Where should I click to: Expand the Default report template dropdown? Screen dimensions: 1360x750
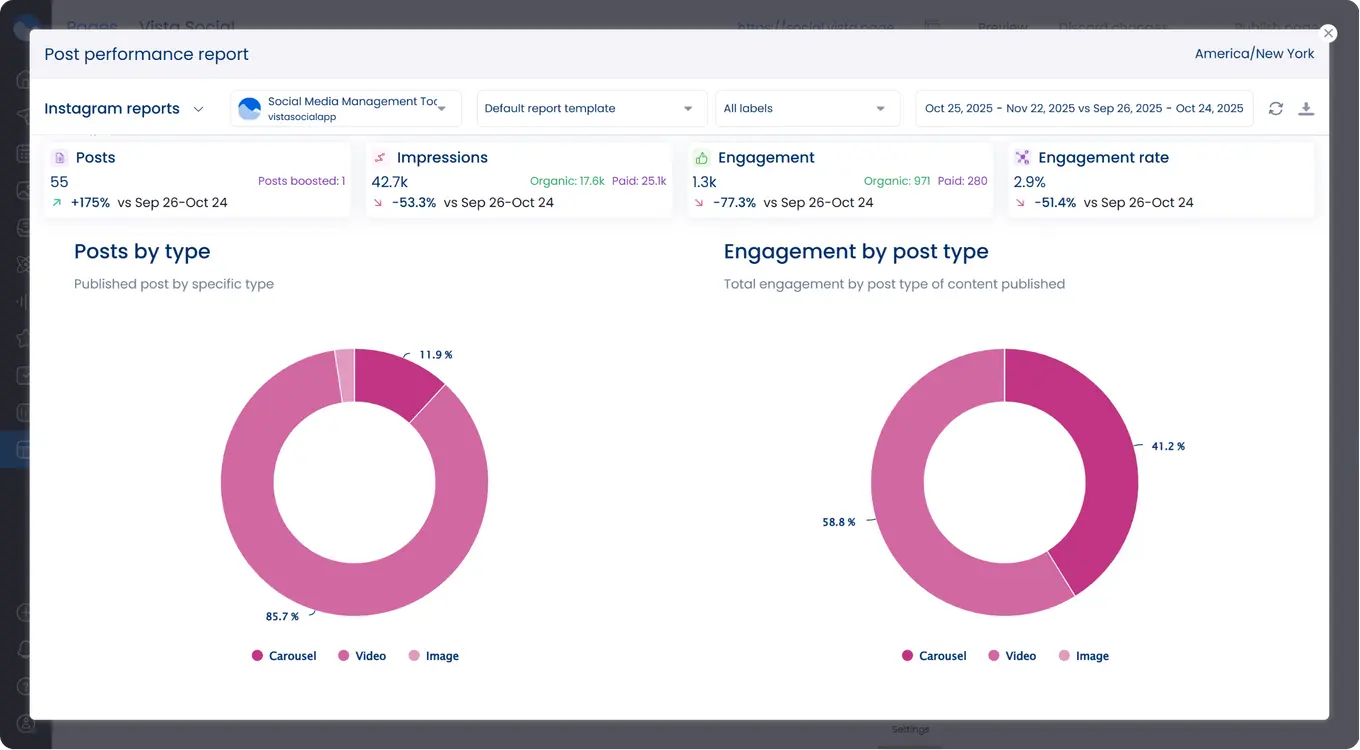589,109
